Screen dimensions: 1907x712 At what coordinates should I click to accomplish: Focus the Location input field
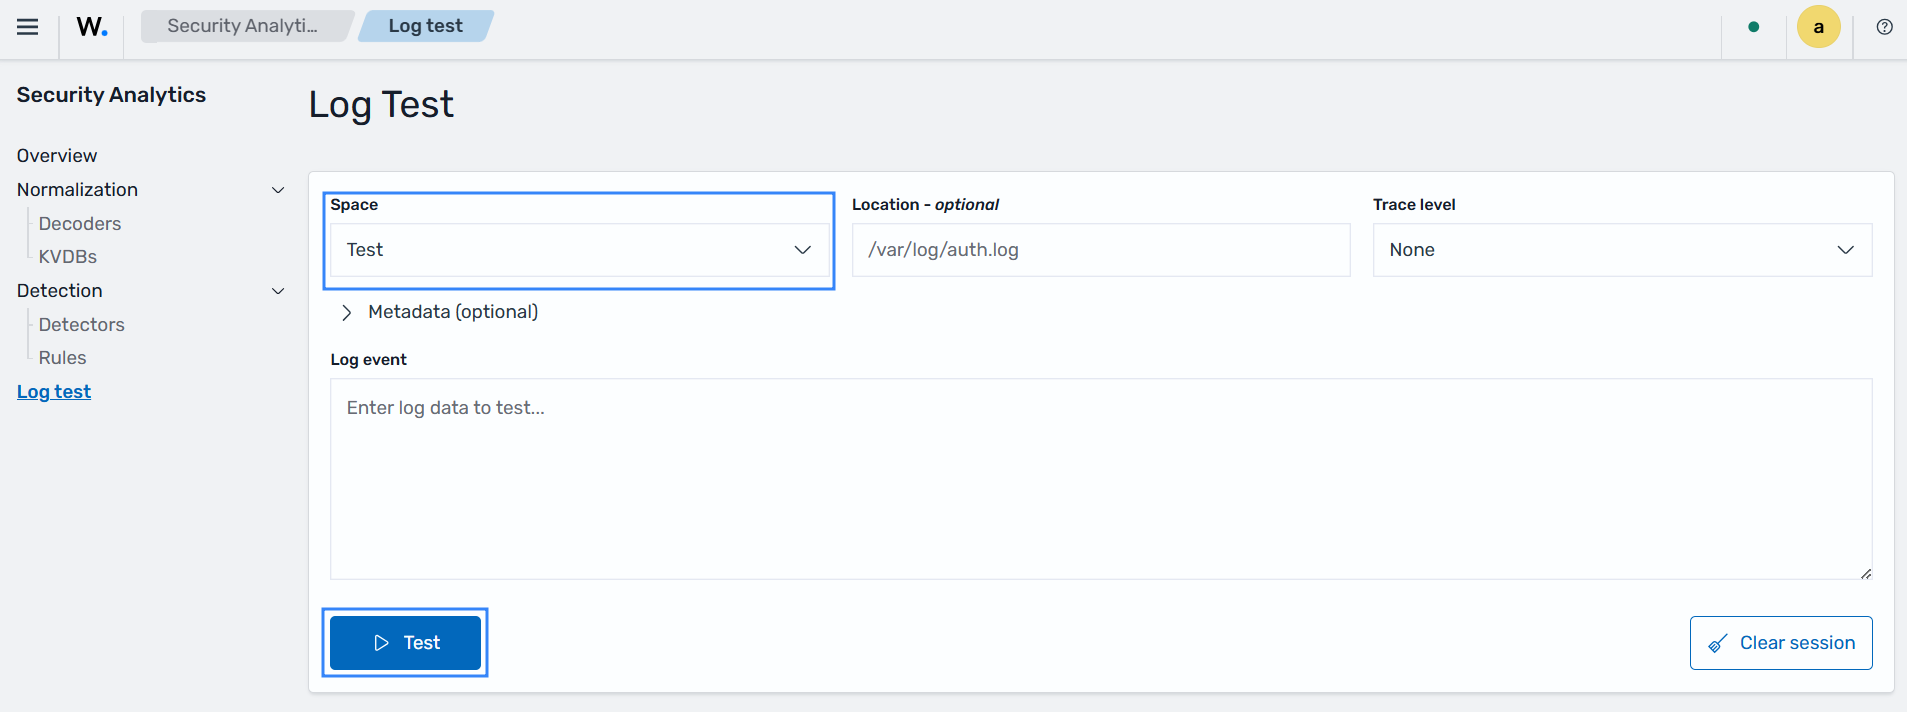pyautogui.click(x=1101, y=250)
